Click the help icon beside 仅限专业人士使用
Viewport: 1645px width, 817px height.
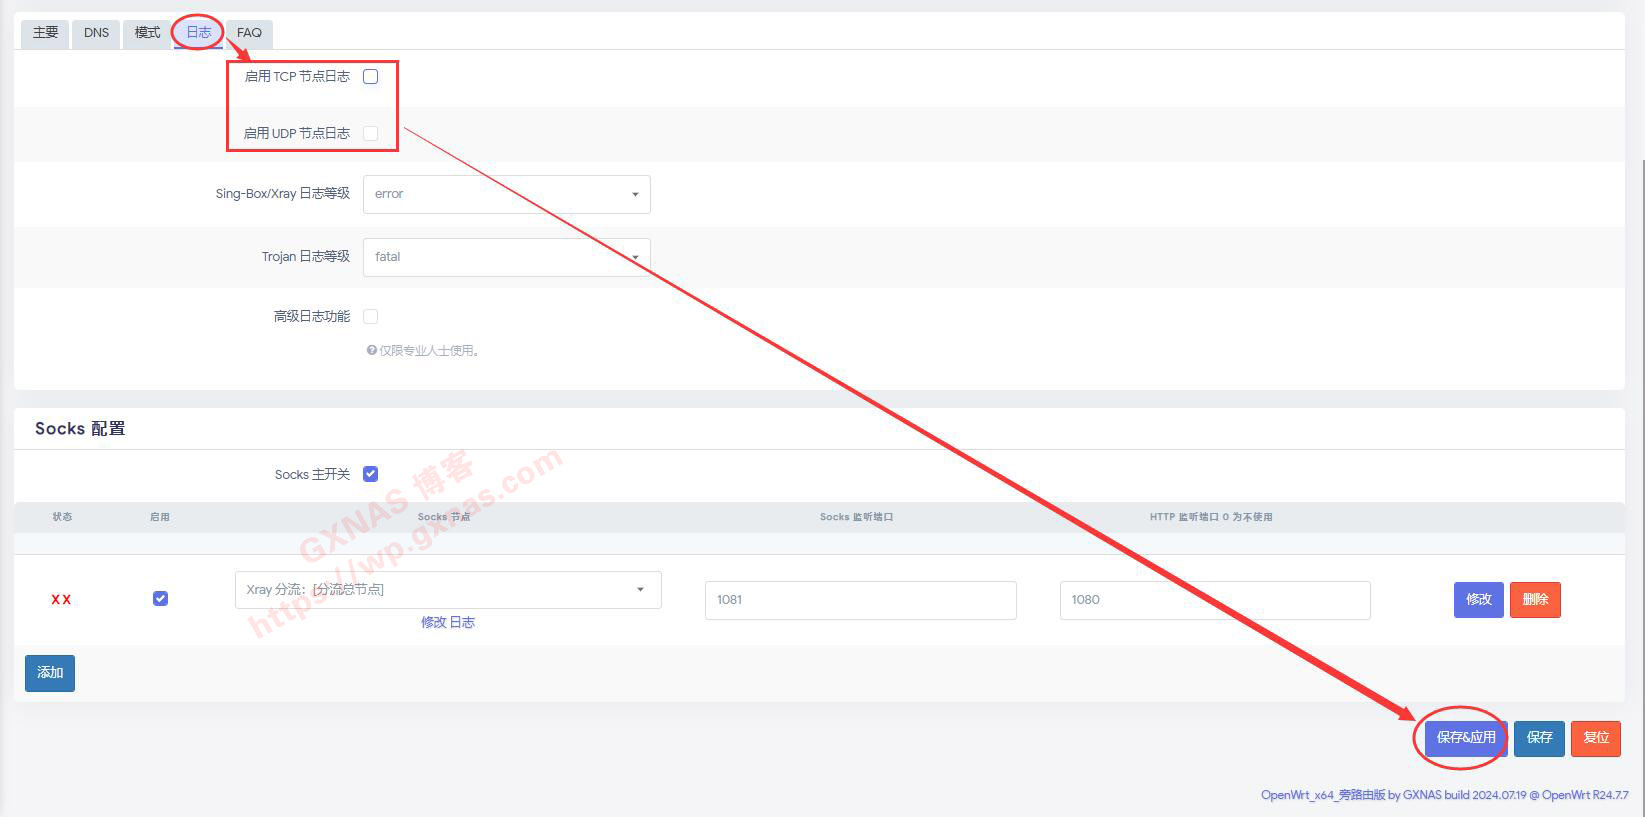[371, 351]
